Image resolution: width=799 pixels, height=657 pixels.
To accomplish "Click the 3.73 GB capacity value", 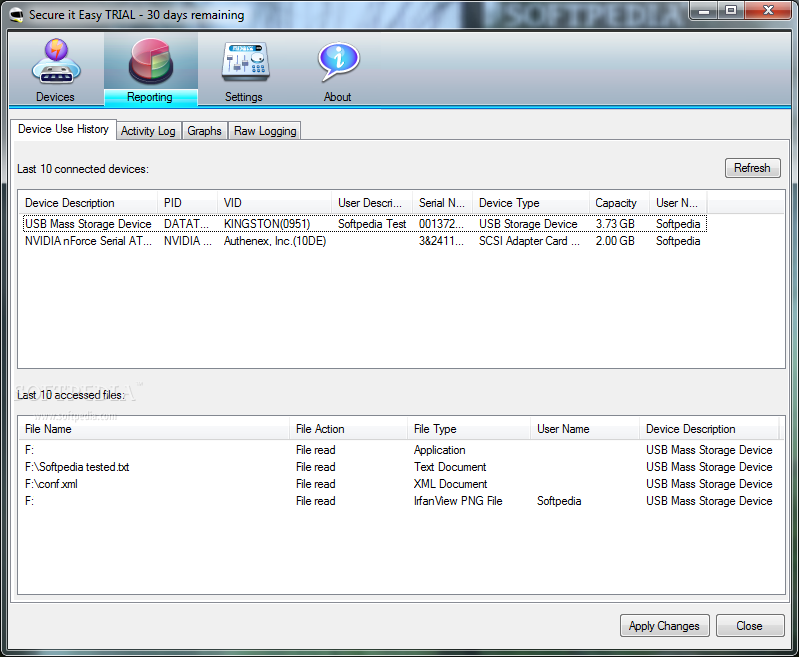I will click(615, 224).
